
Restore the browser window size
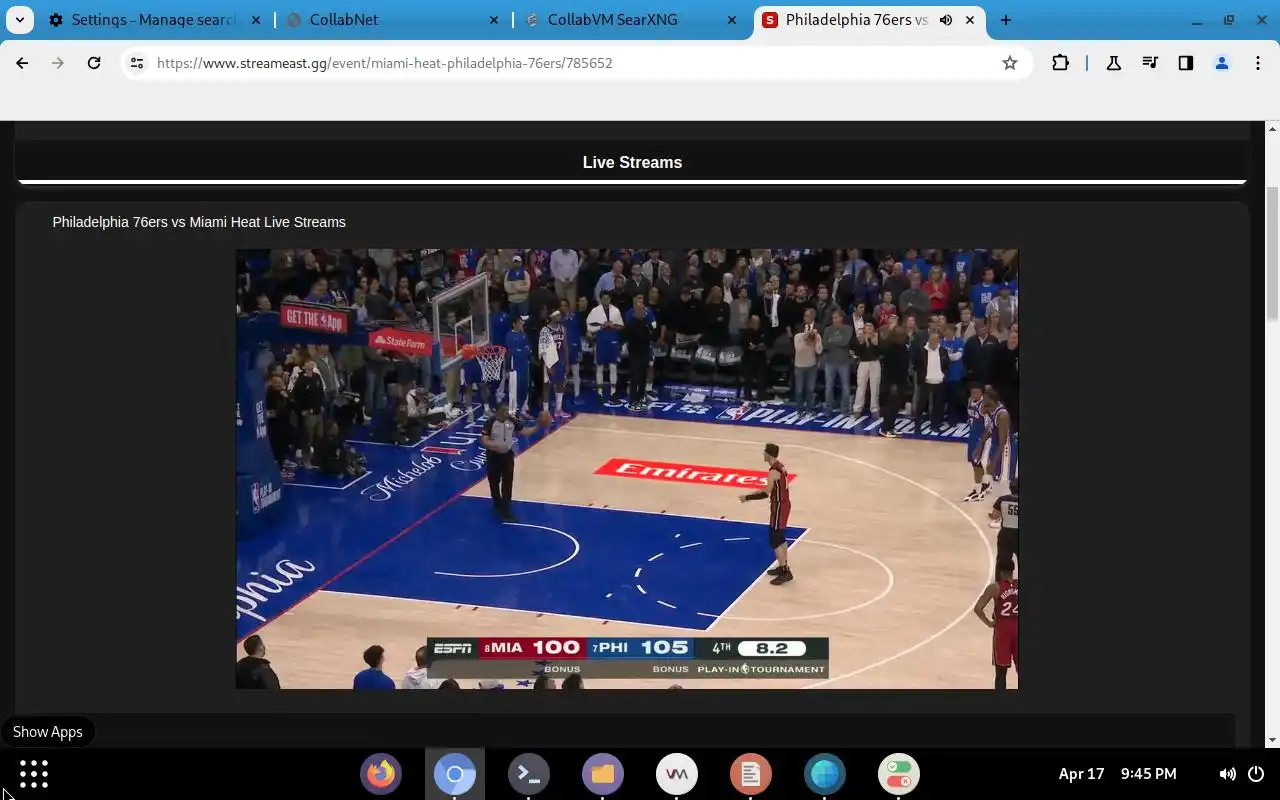[x=1229, y=20]
